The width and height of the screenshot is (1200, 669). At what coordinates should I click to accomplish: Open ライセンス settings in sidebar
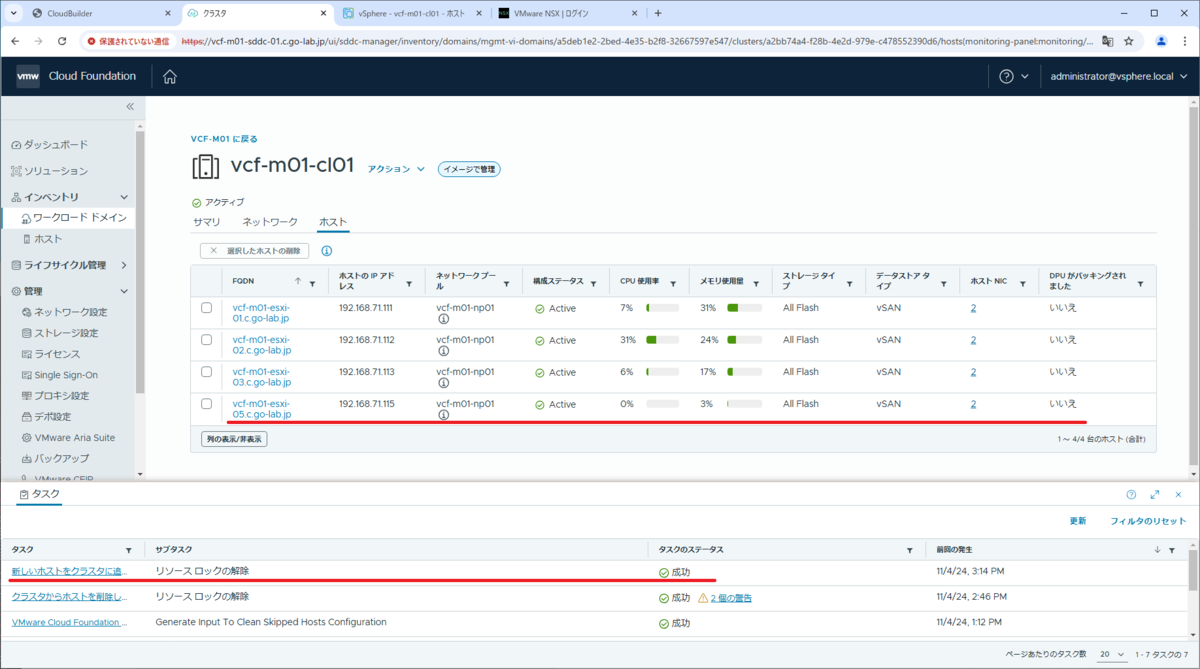click(x=57, y=354)
